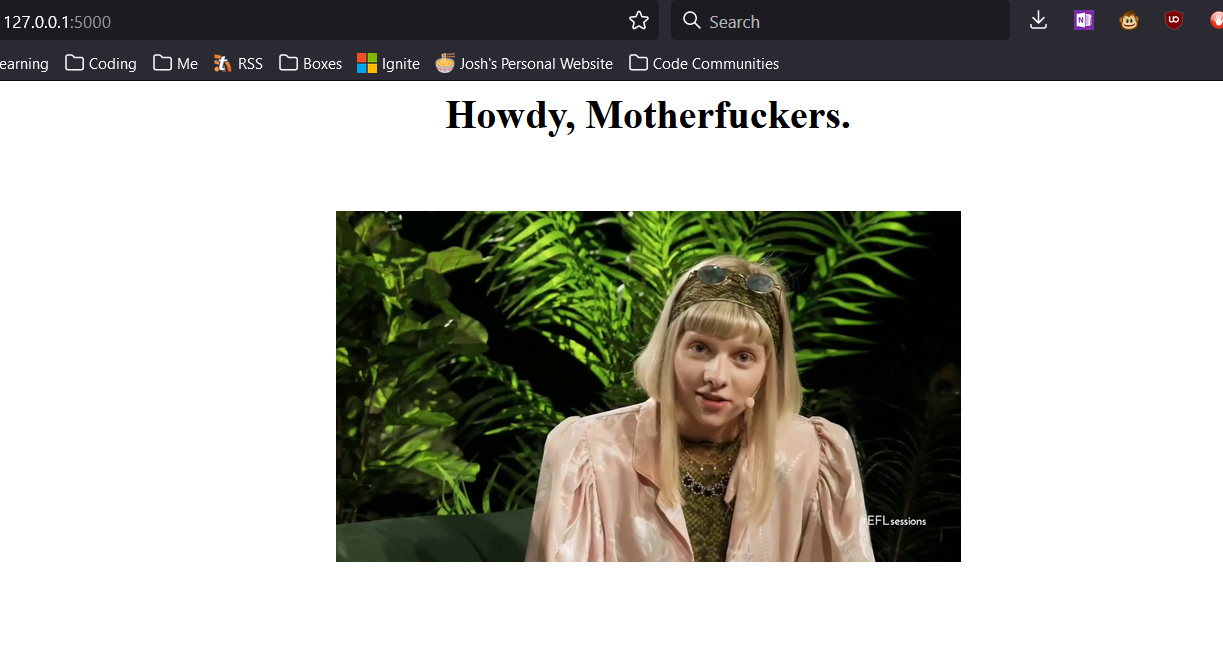This screenshot has width=1223, height=664.
Task: Click the Howdy page heading
Action: (x=648, y=115)
